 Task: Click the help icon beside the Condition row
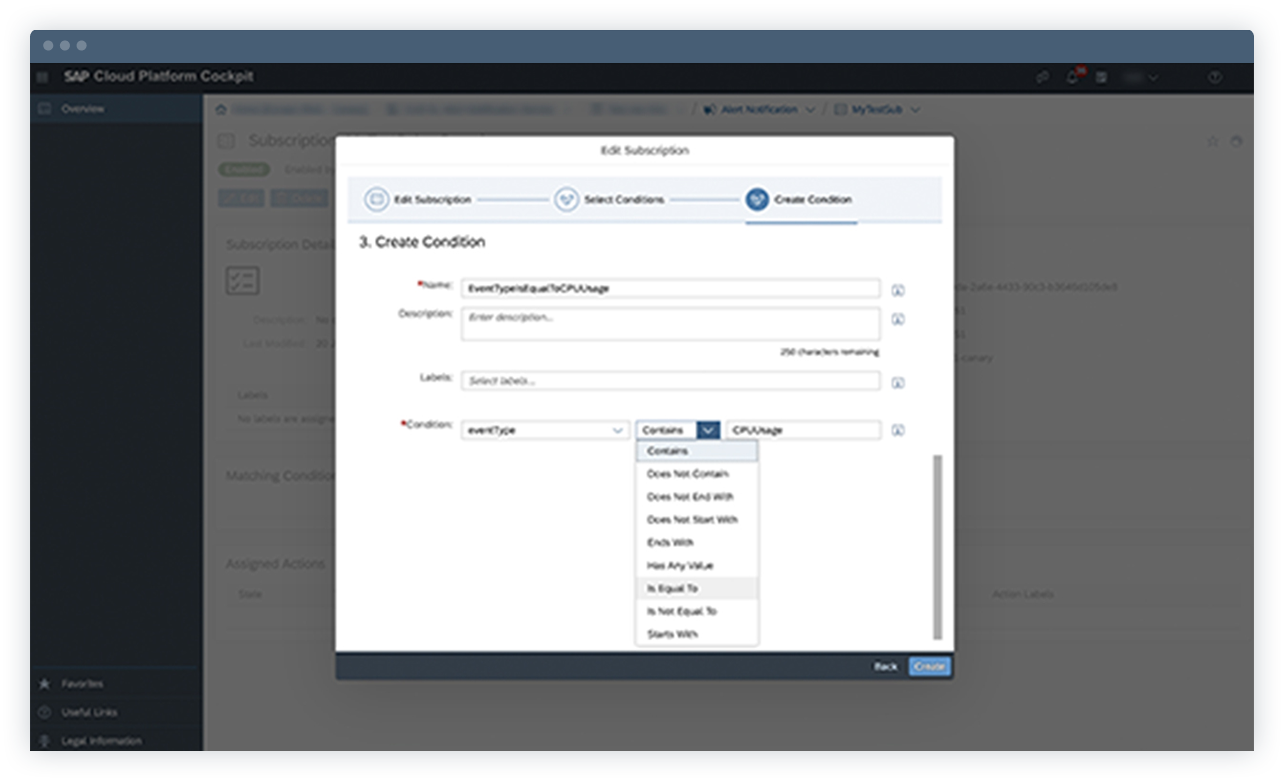tap(897, 429)
